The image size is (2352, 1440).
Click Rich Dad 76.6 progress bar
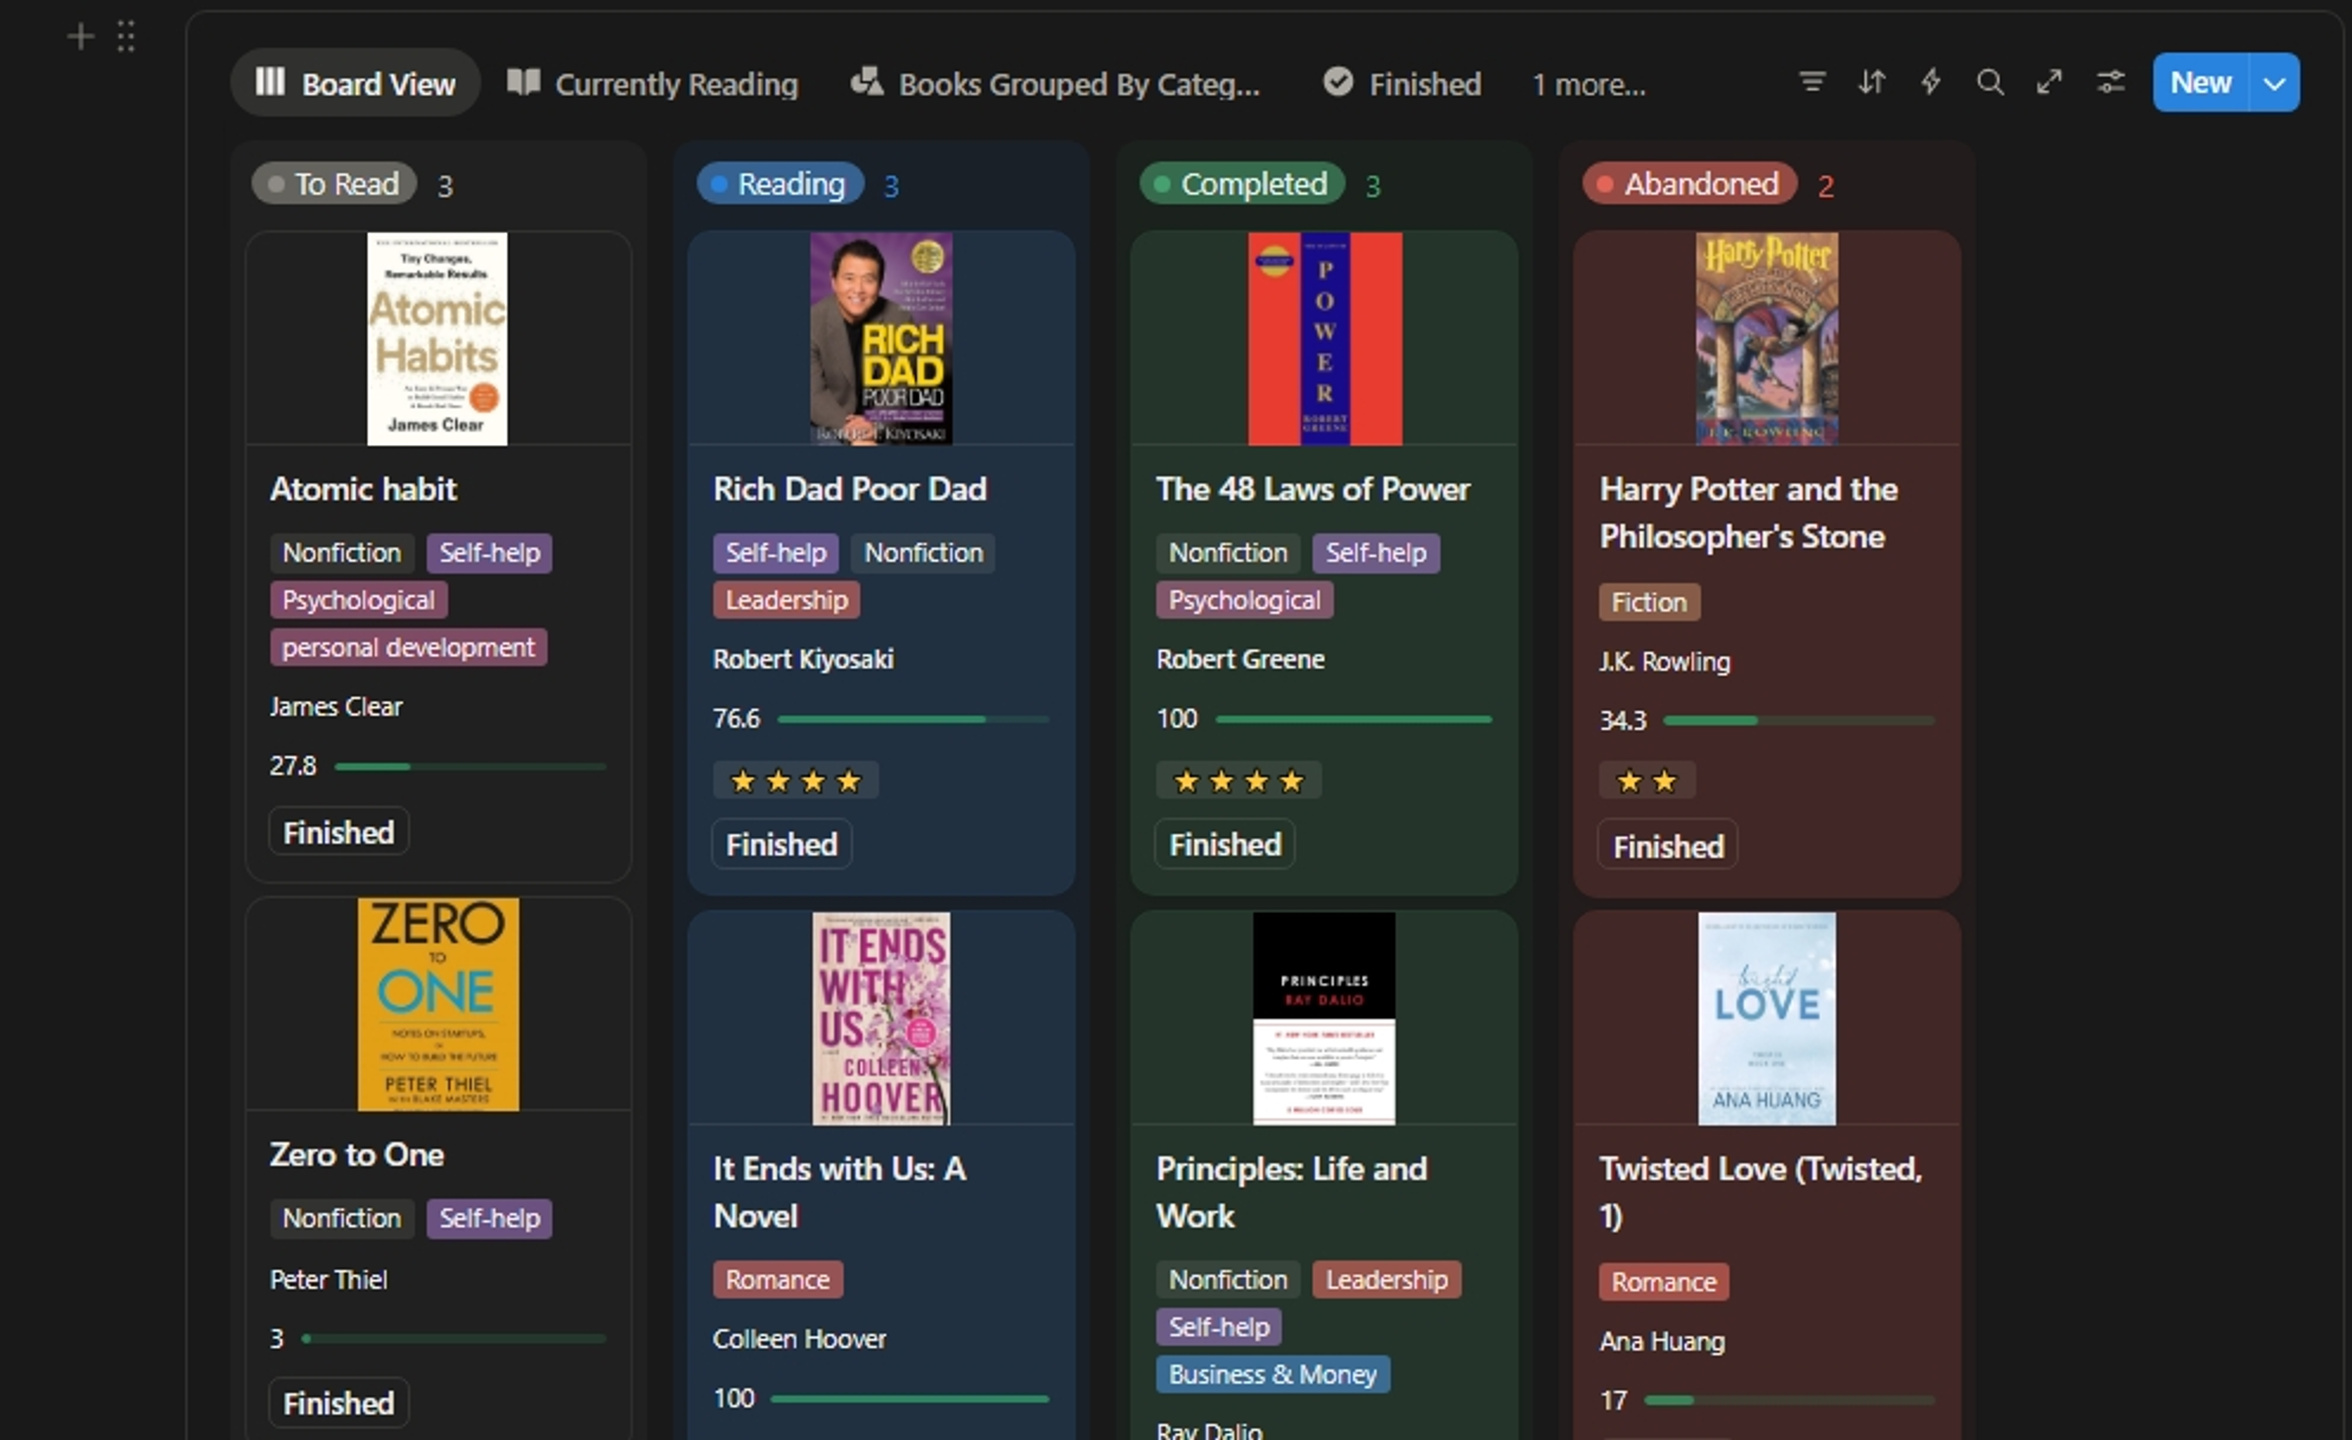(x=913, y=719)
